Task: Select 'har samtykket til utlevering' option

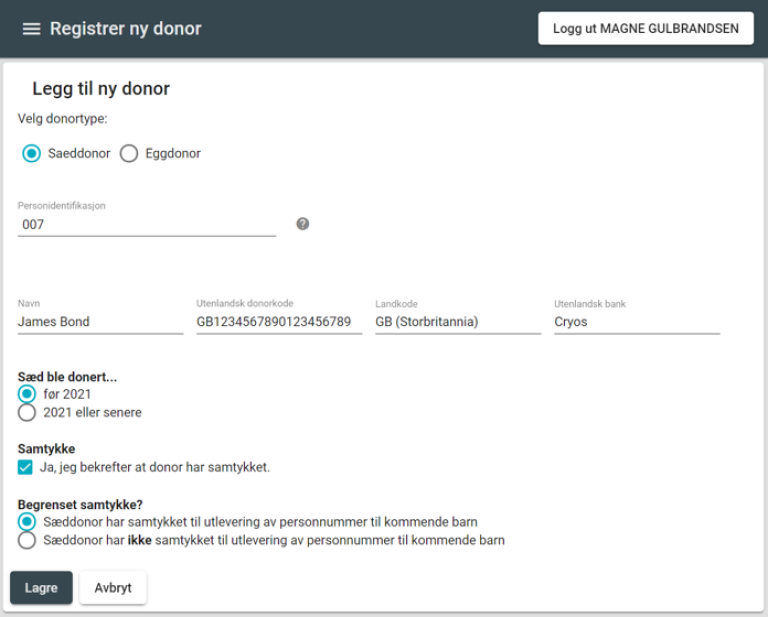Action: (x=27, y=522)
